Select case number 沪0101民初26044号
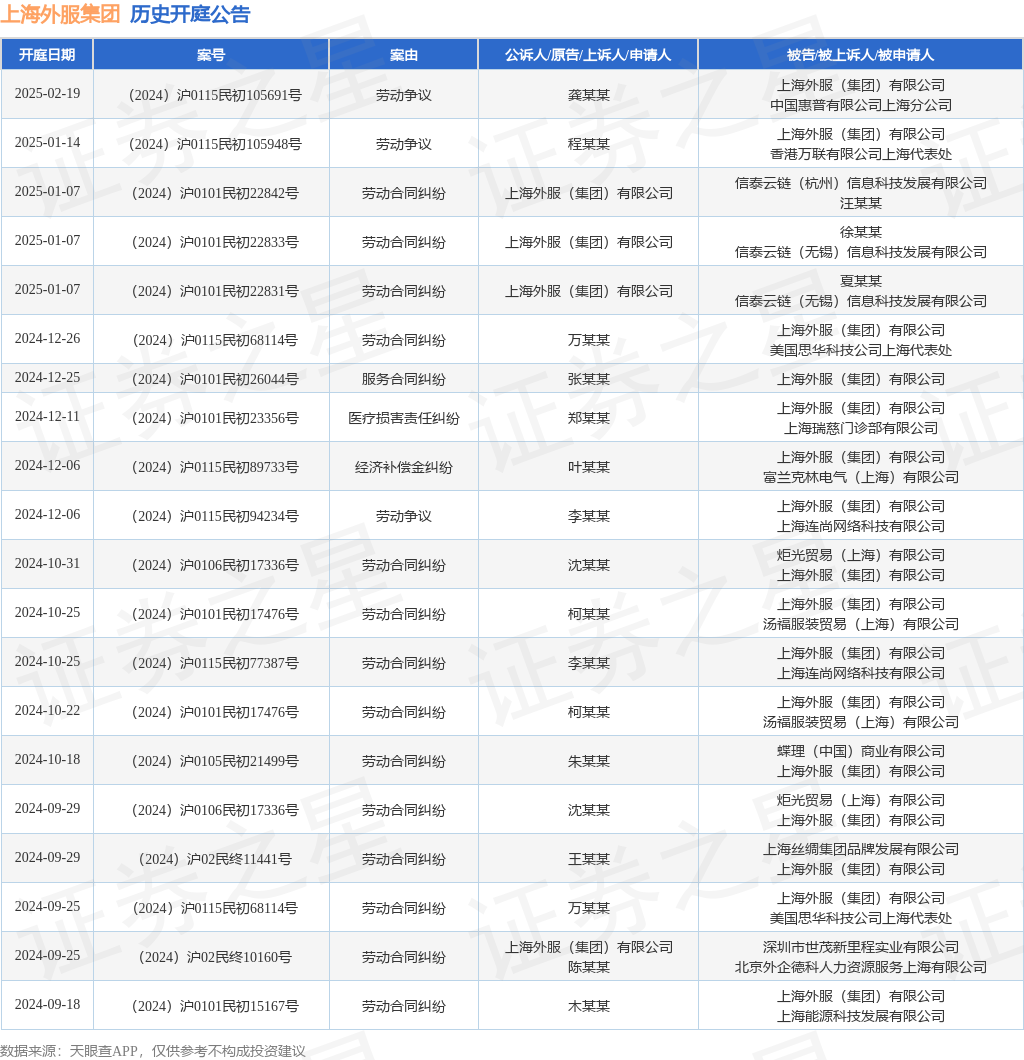This screenshot has width=1024, height=1060. click(x=239, y=379)
